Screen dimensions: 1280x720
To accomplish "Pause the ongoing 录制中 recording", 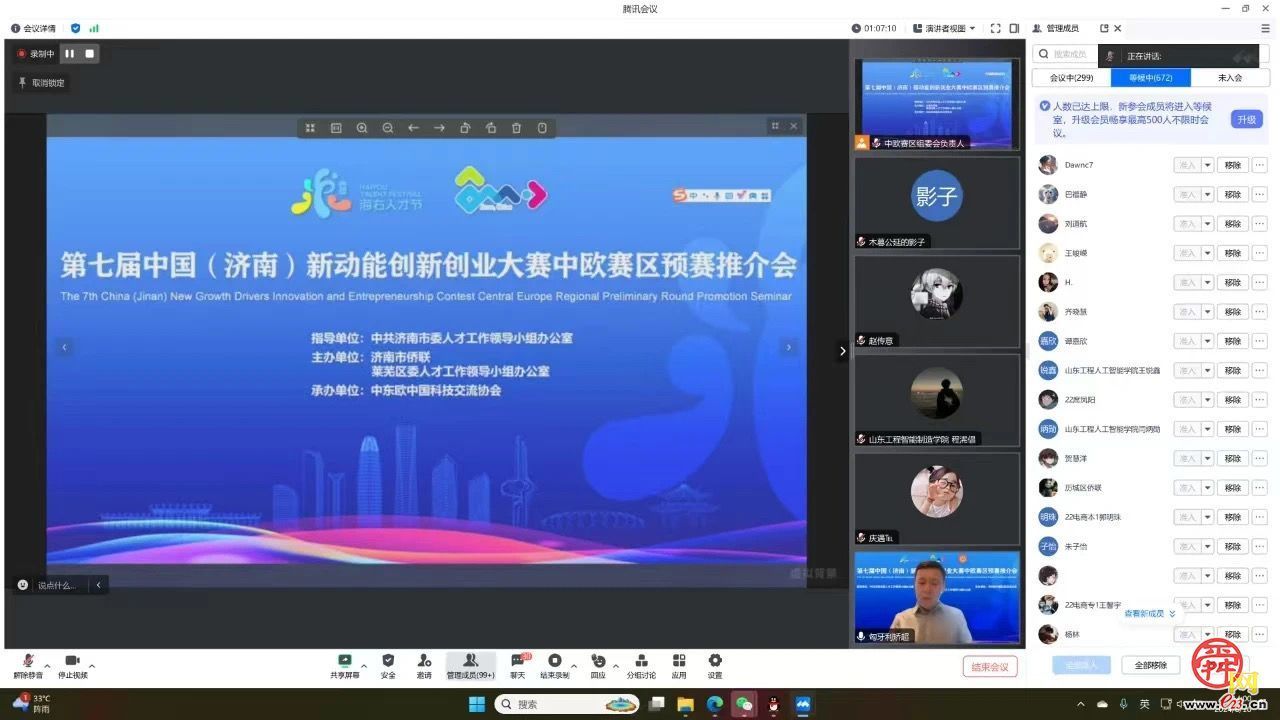I will 69,53.
